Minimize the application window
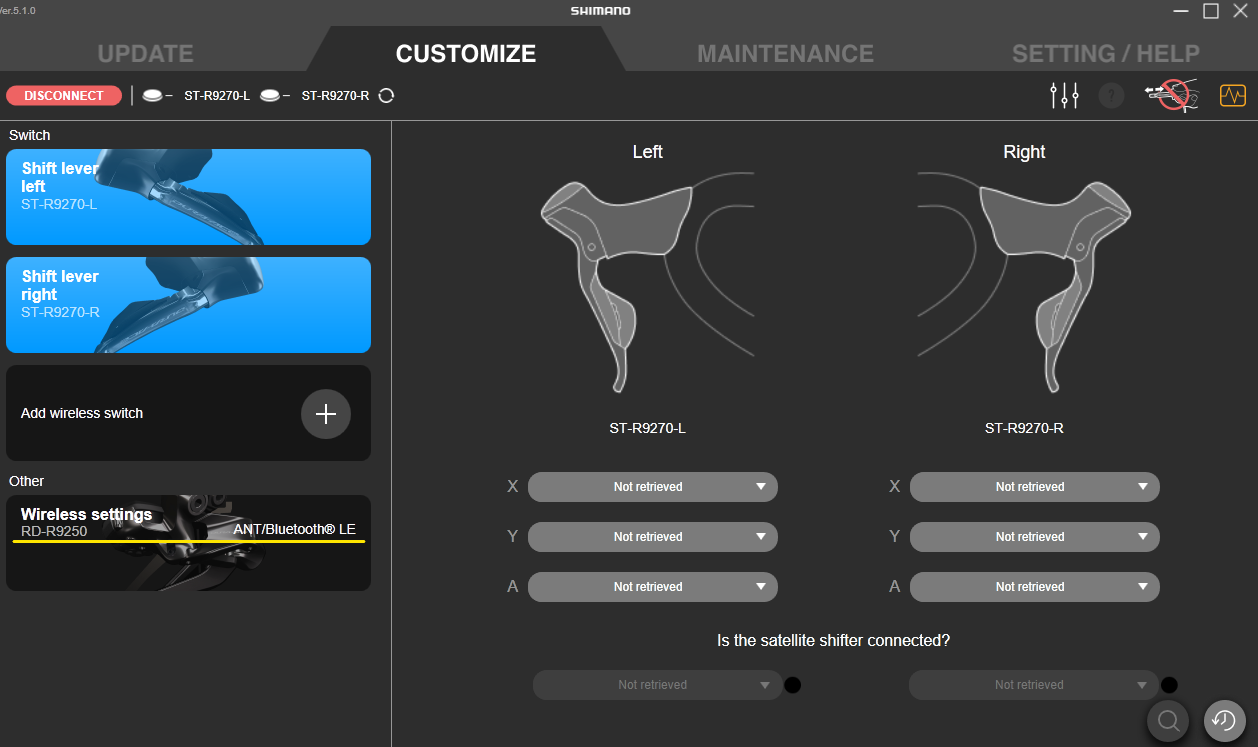Screen dimensions: 1258x747 coord(1181,11)
